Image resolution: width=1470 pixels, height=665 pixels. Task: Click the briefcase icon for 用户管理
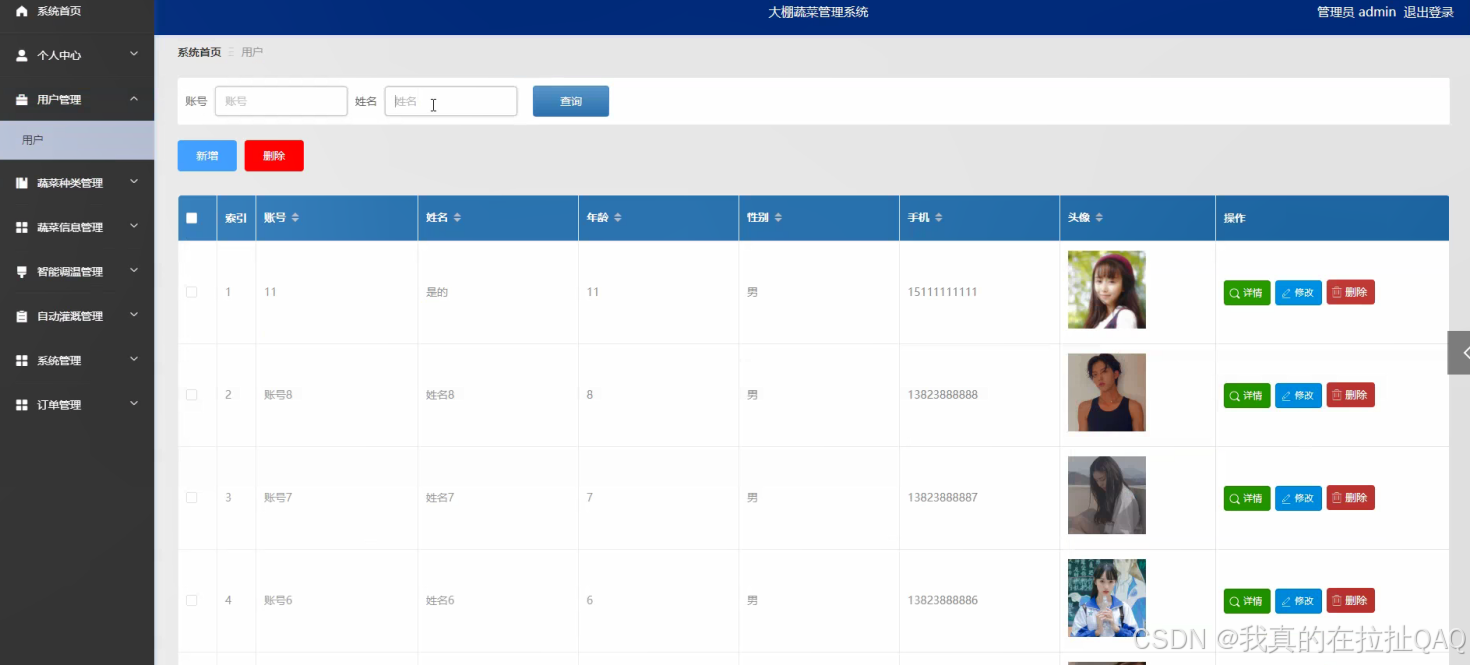(x=22, y=100)
